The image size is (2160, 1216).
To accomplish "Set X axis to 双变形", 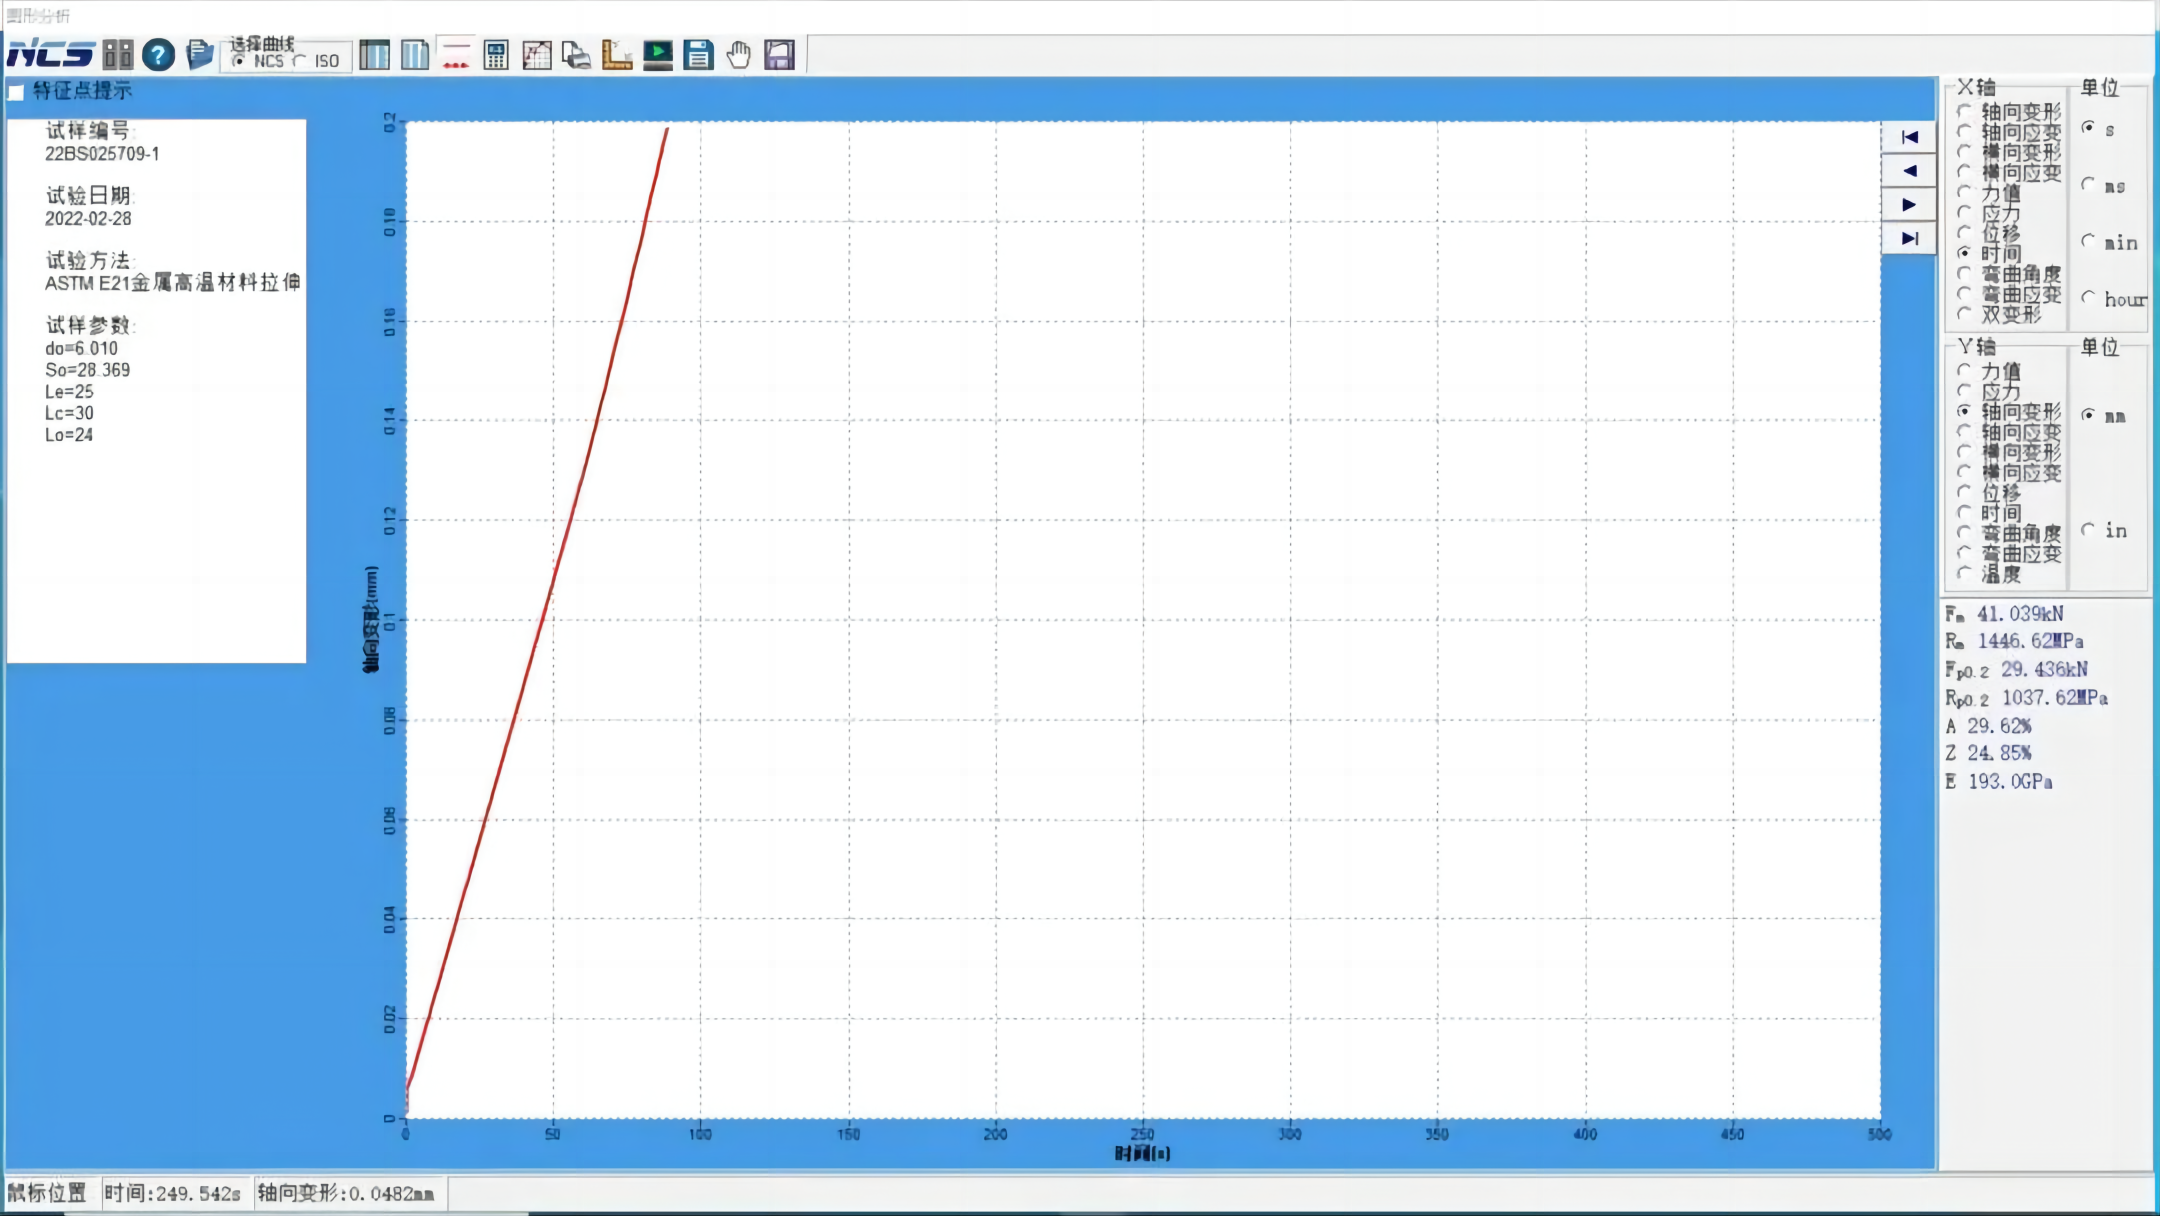I will point(1964,313).
